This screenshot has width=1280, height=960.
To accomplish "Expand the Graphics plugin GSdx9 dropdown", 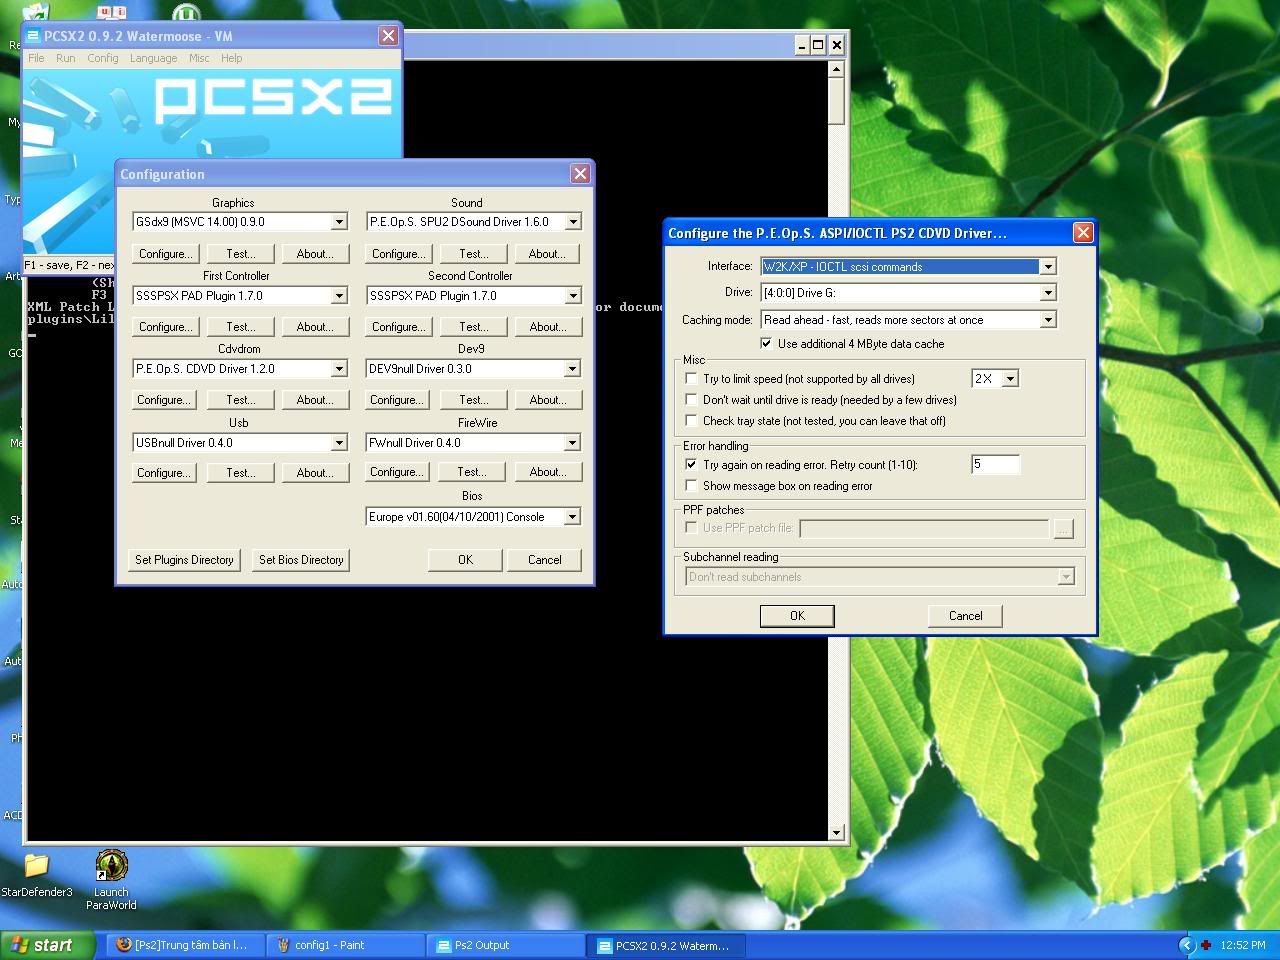I will (339, 222).
